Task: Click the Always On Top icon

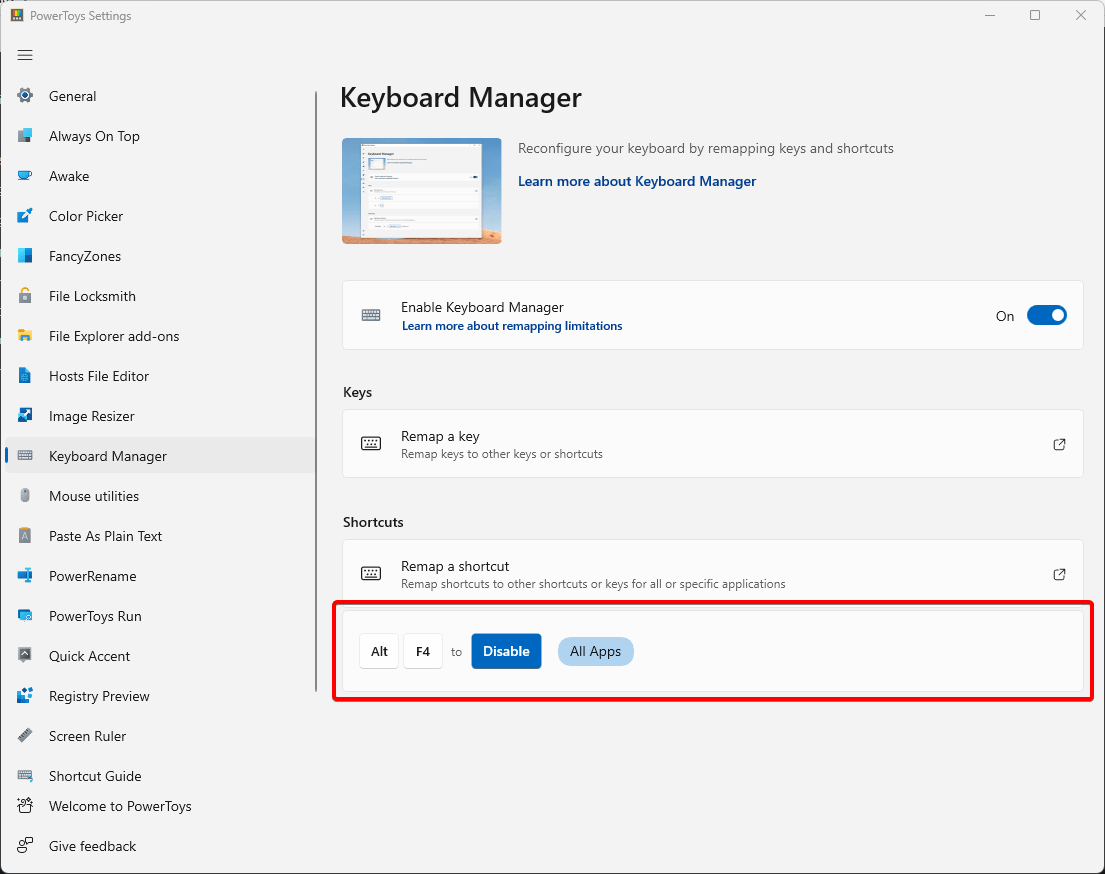Action: coord(25,135)
